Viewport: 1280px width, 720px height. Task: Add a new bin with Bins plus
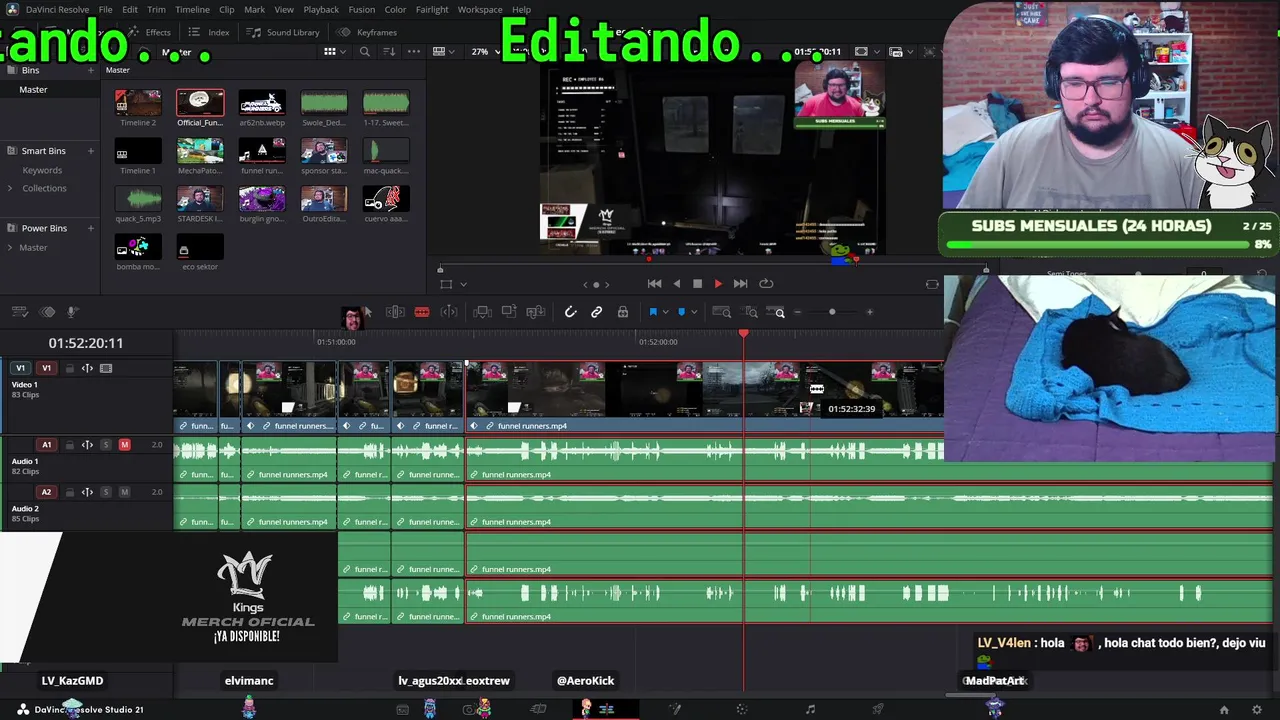pos(90,70)
